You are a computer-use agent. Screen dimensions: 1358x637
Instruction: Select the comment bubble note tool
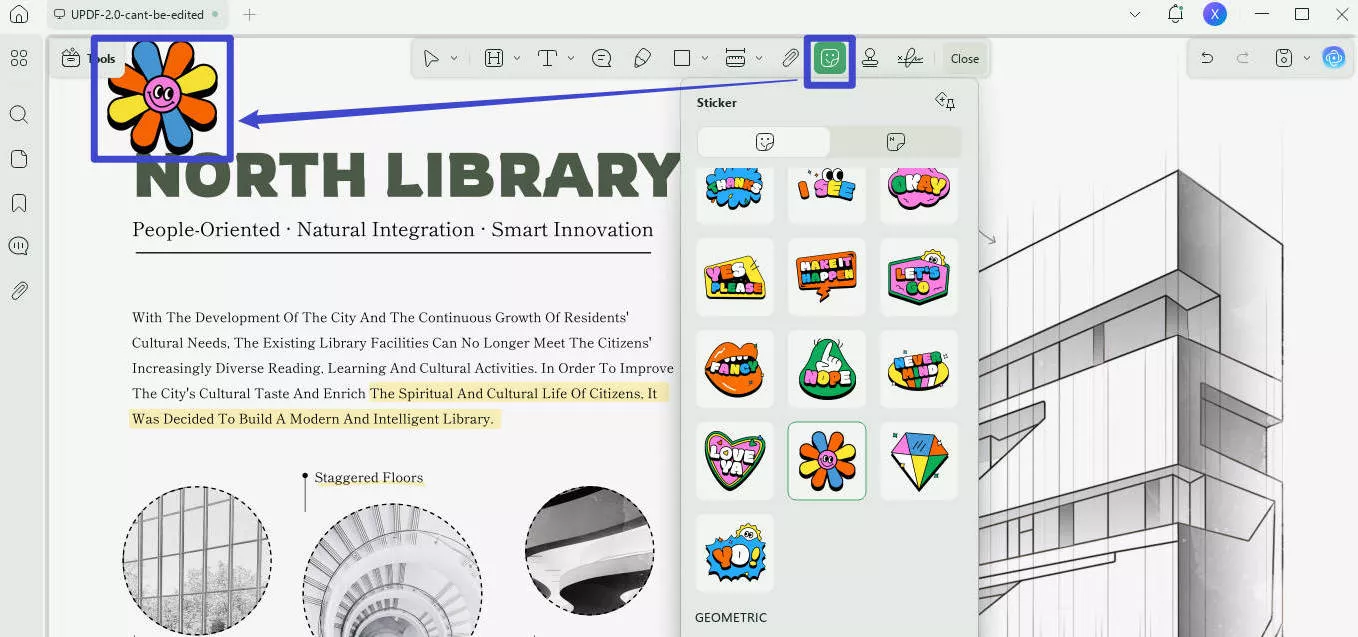[x=602, y=58]
